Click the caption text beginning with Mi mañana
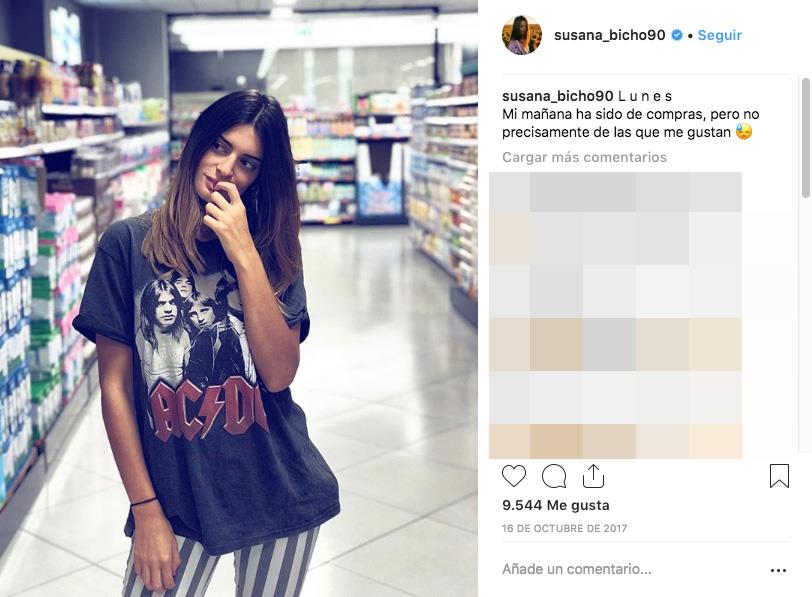Image resolution: width=812 pixels, height=597 pixels. 627,123
